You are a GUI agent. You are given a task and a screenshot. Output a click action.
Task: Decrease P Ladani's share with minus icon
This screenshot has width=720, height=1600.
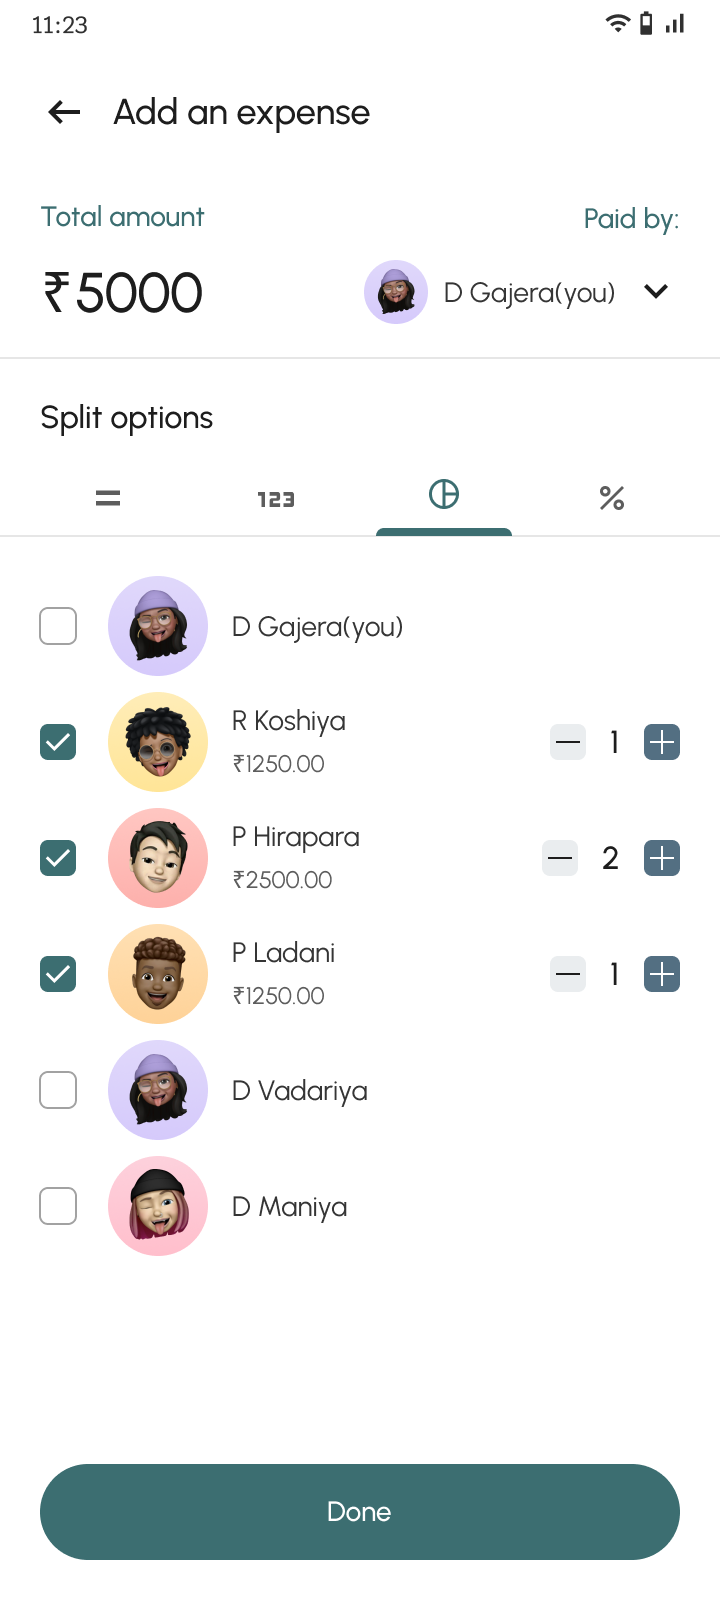[x=568, y=974]
